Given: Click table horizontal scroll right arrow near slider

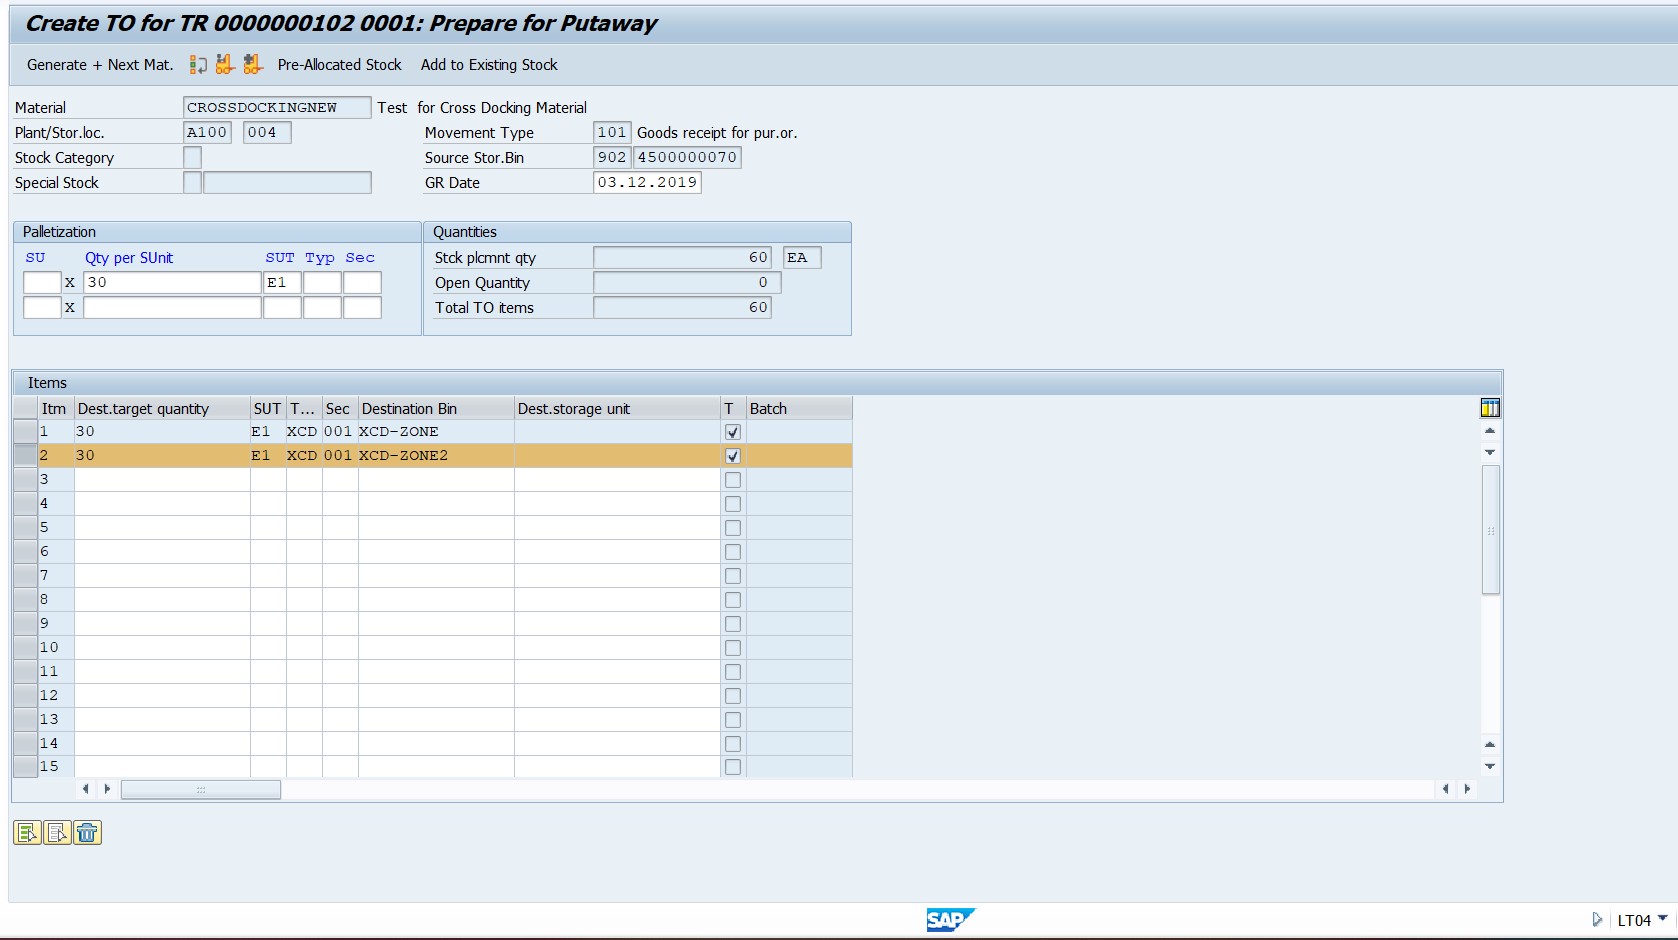Looking at the screenshot, I should tap(107, 789).
